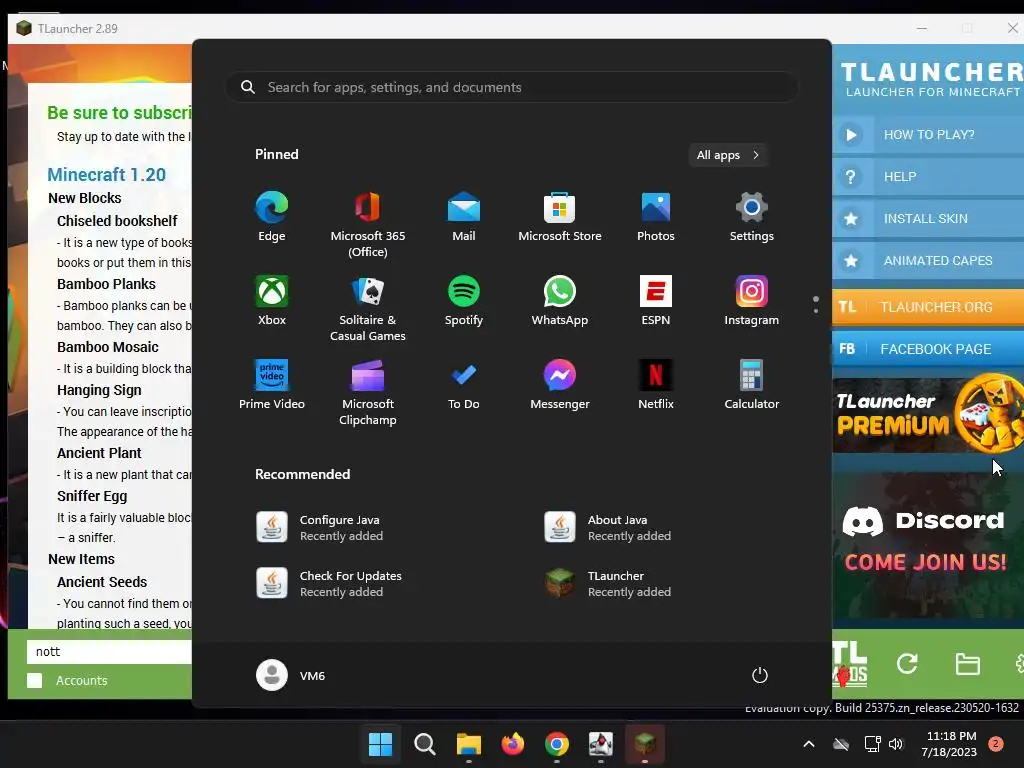The width and height of the screenshot is (1024, 768).
Task: Open ANIMATED CAPES in TLauncher
Action: click(927, 261)
